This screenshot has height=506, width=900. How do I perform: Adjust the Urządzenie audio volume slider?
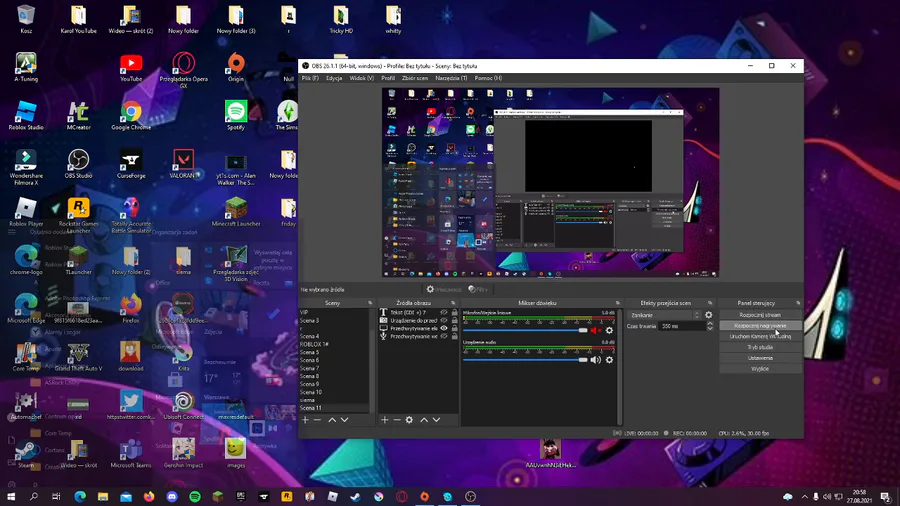pyautogui.click(x=525, y=360)
